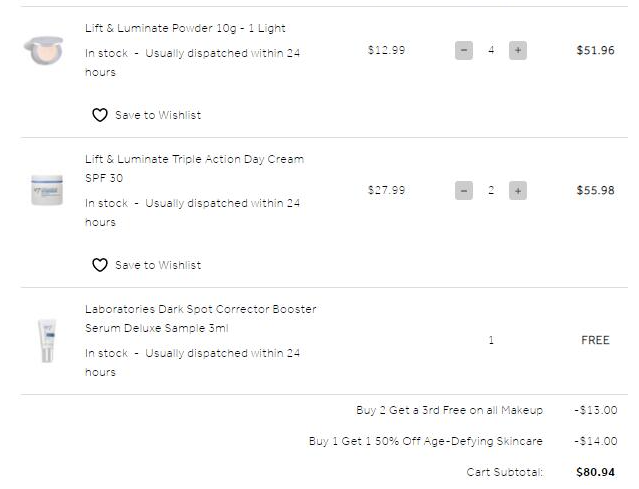The image size is (639, 489).
Task: Select the day cream quantity value 2
Action: [491, 190]
